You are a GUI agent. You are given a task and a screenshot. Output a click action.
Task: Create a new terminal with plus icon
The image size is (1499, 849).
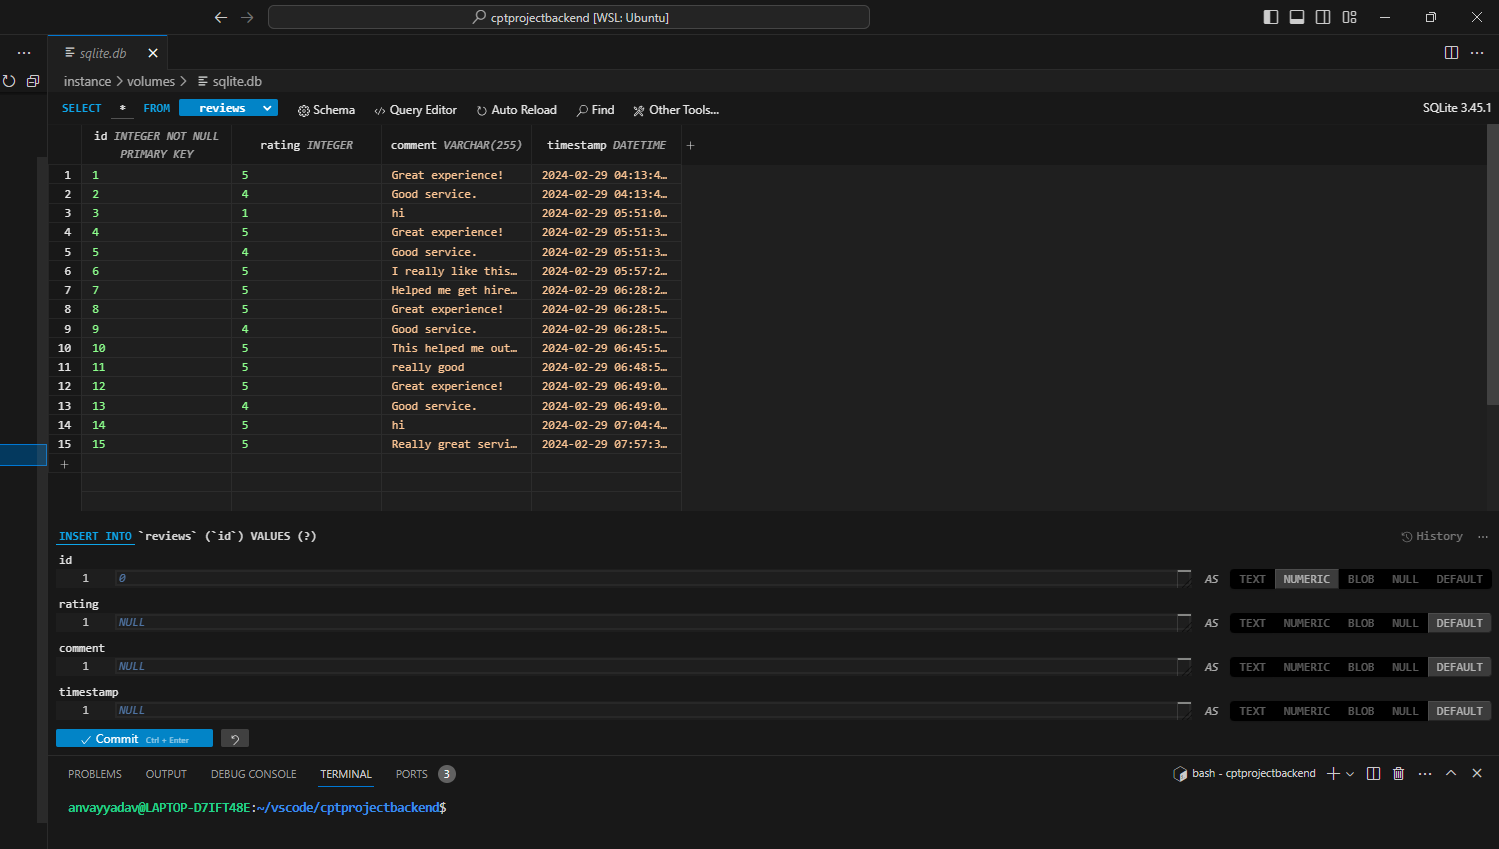(1332, 773)
